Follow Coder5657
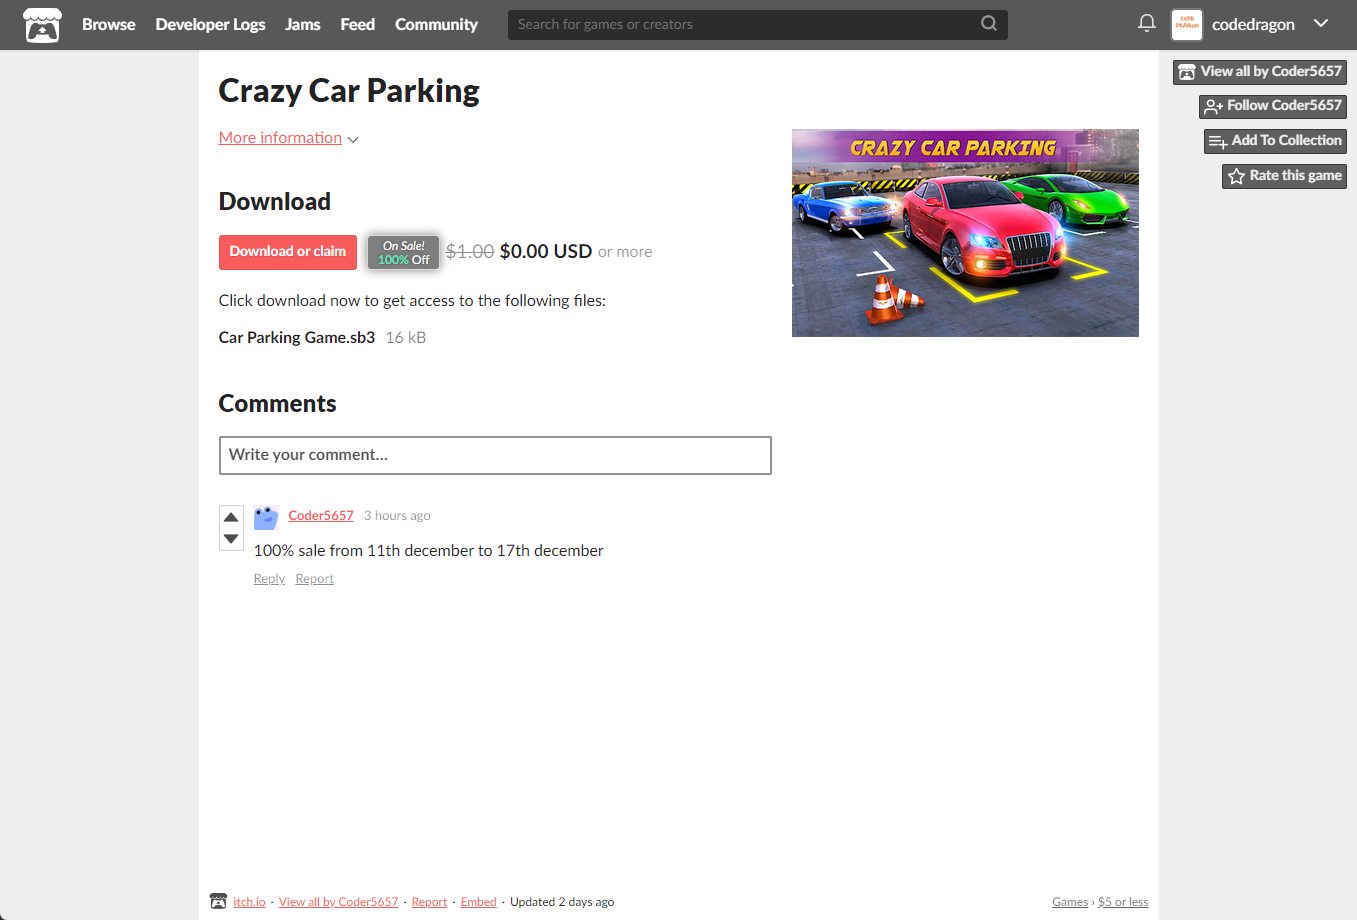The height and width of the screenshot is (920, 1357). pyautogui.click(x=1273, y=106)
